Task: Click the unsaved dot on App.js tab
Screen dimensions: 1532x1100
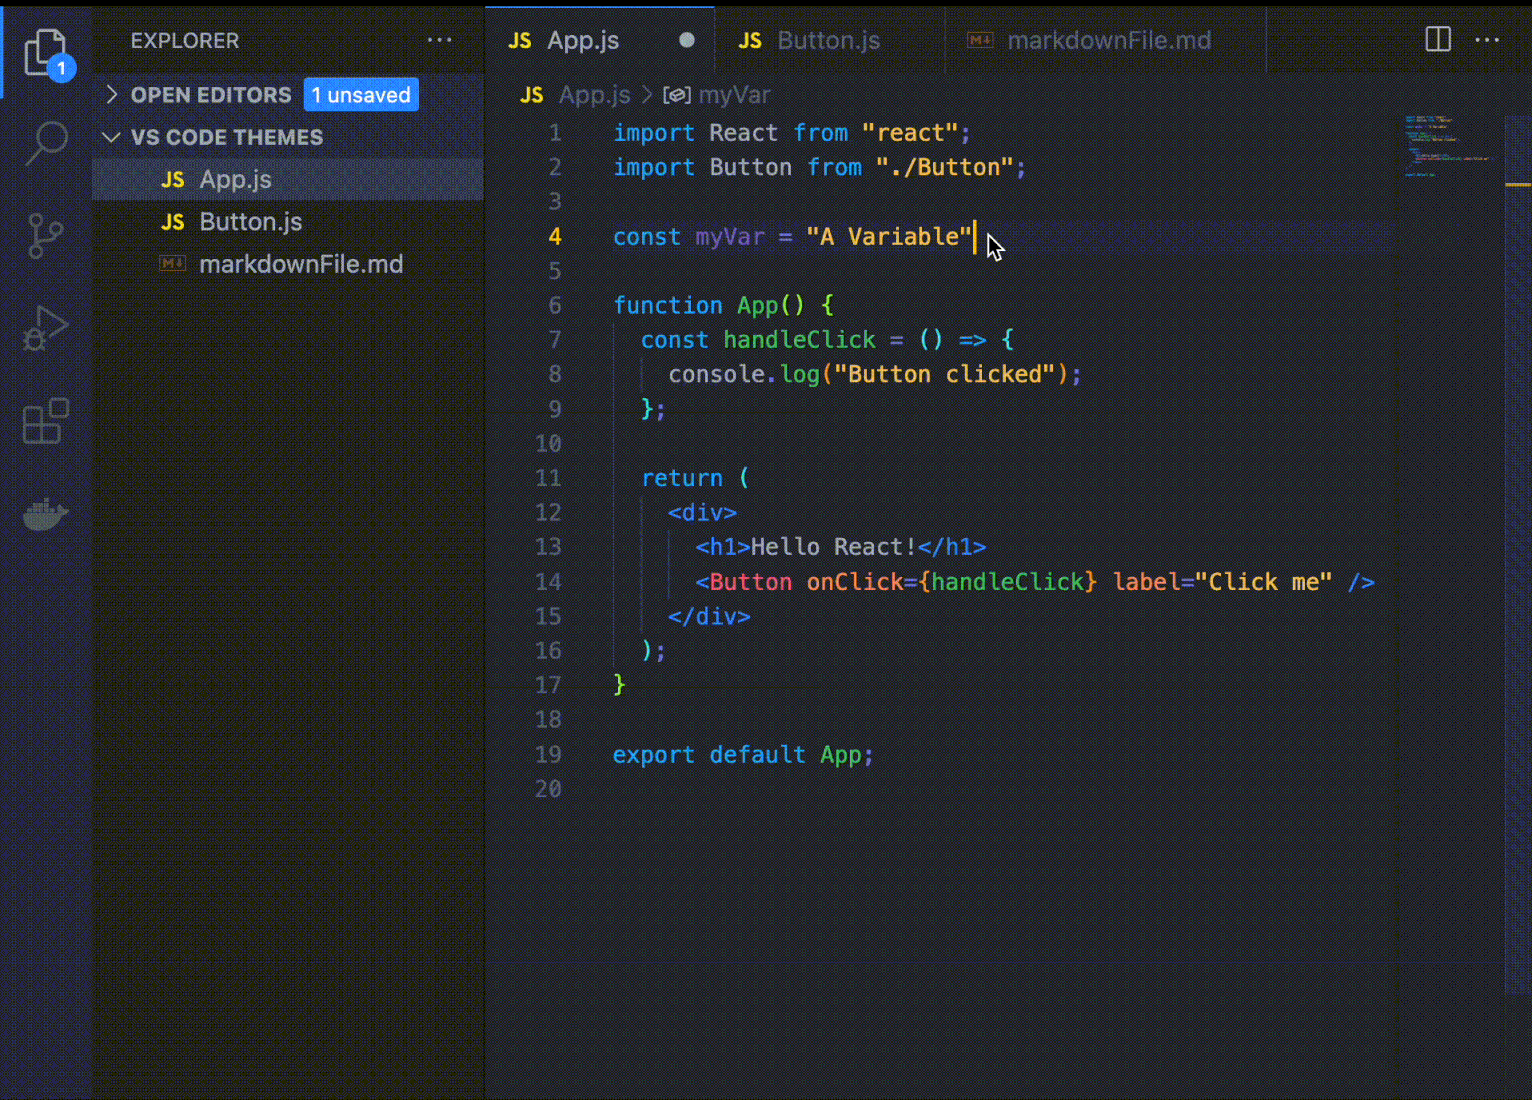Action: click(x=686, y=40)
